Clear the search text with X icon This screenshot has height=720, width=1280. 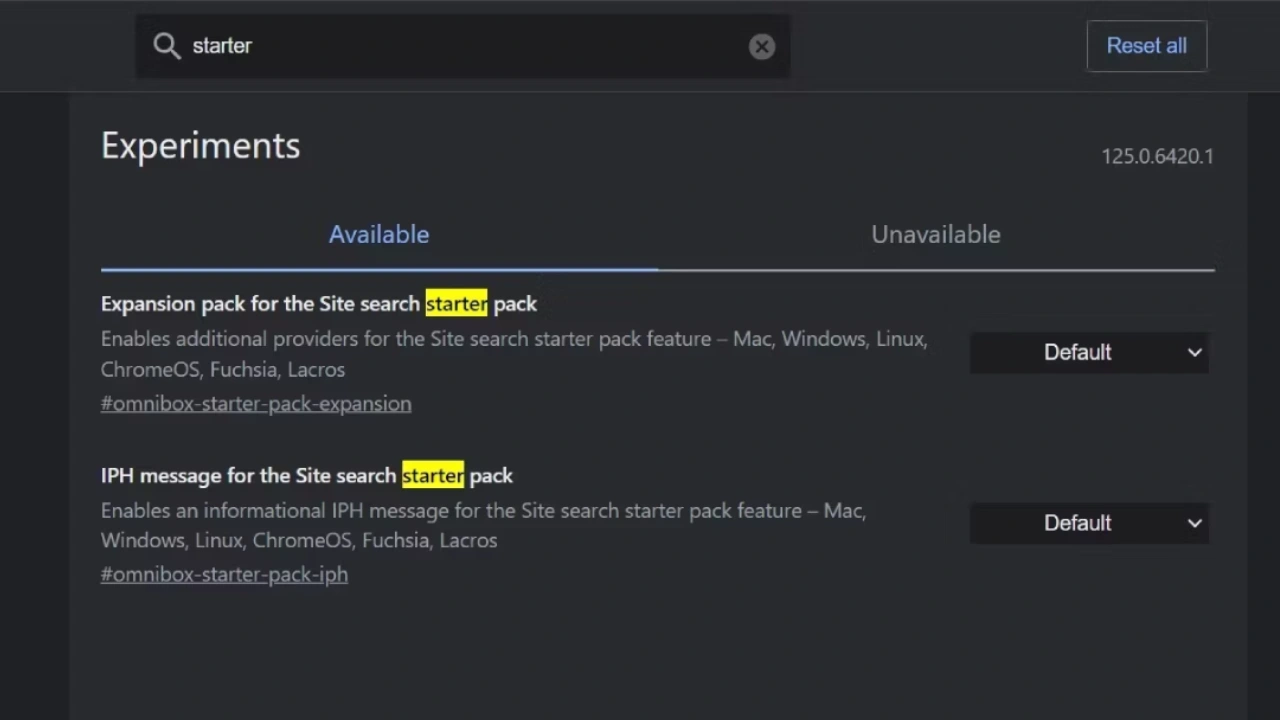pos(761,47)
